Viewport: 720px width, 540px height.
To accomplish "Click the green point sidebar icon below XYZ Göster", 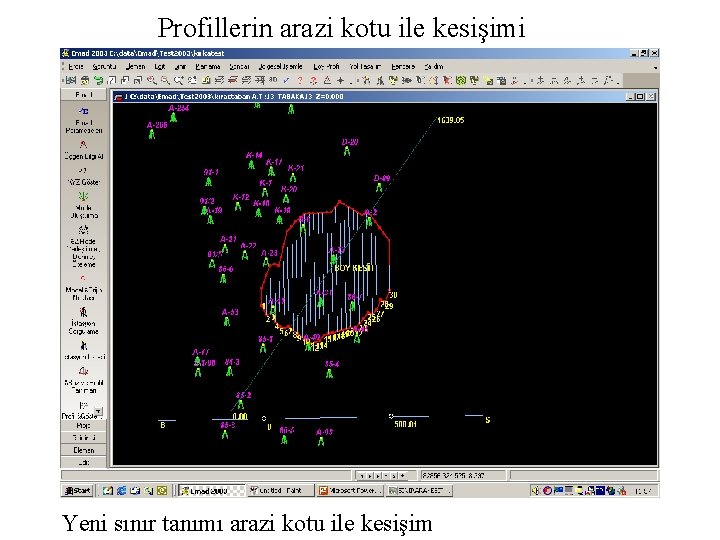I will click(83, 197).
